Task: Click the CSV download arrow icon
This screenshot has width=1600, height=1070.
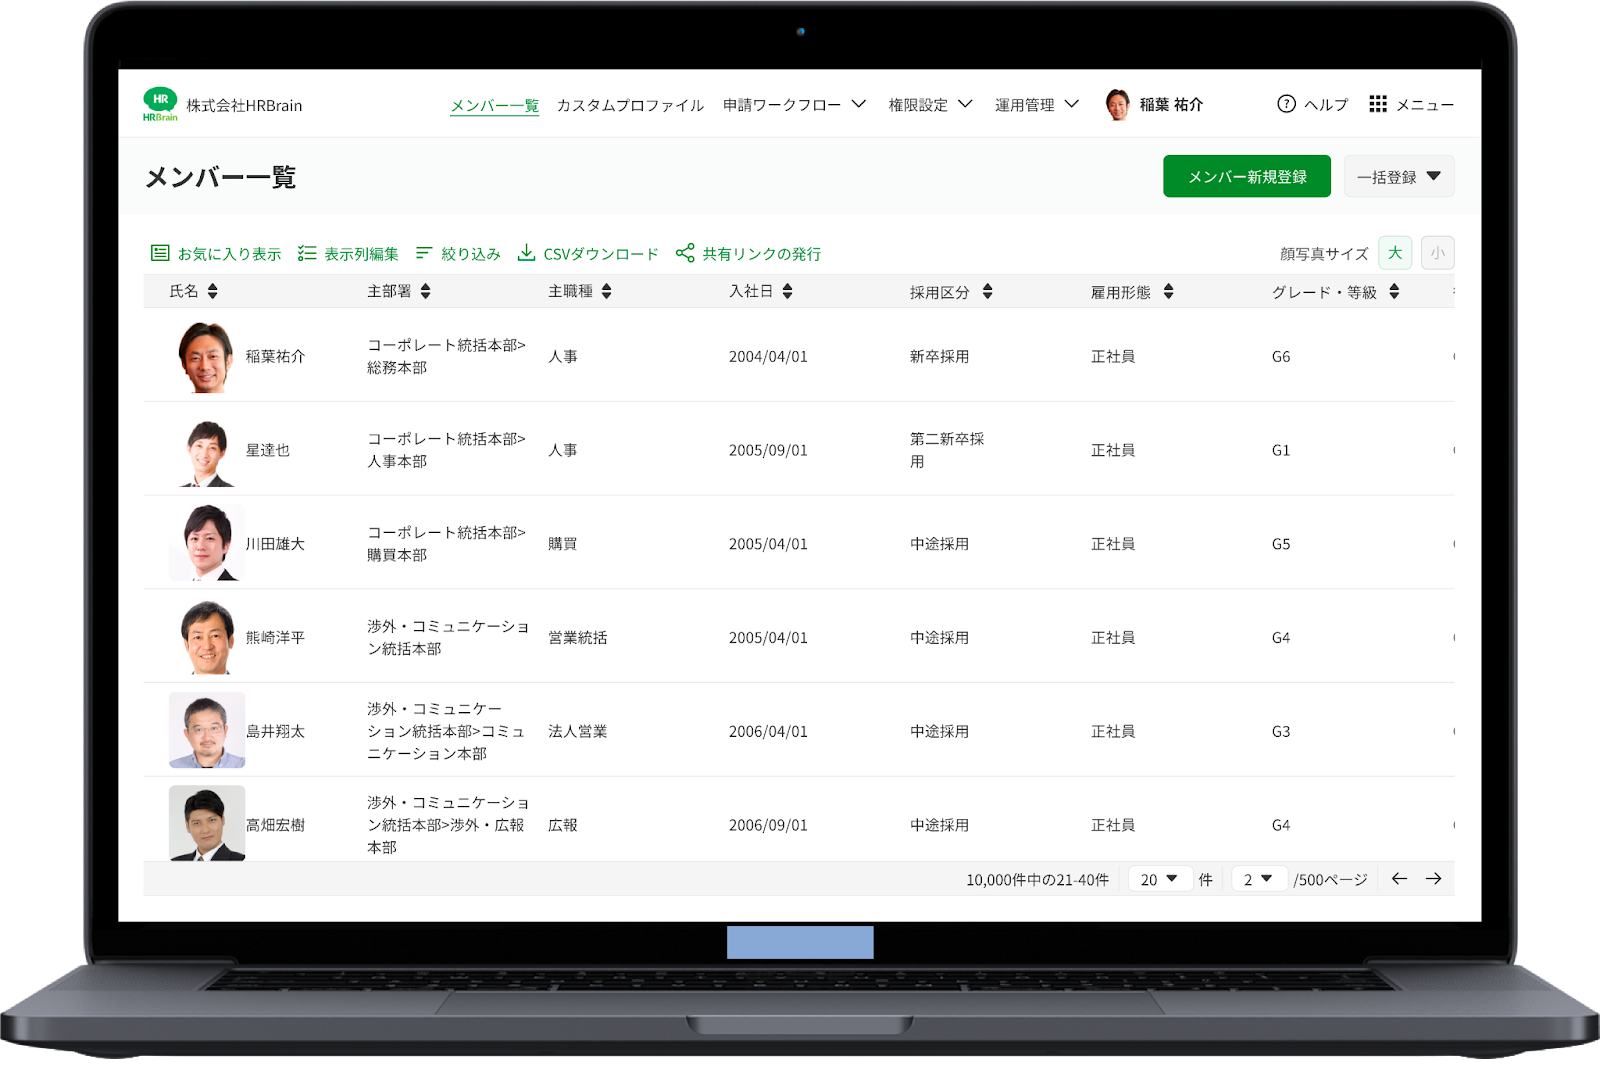Action: pos(526,253)
